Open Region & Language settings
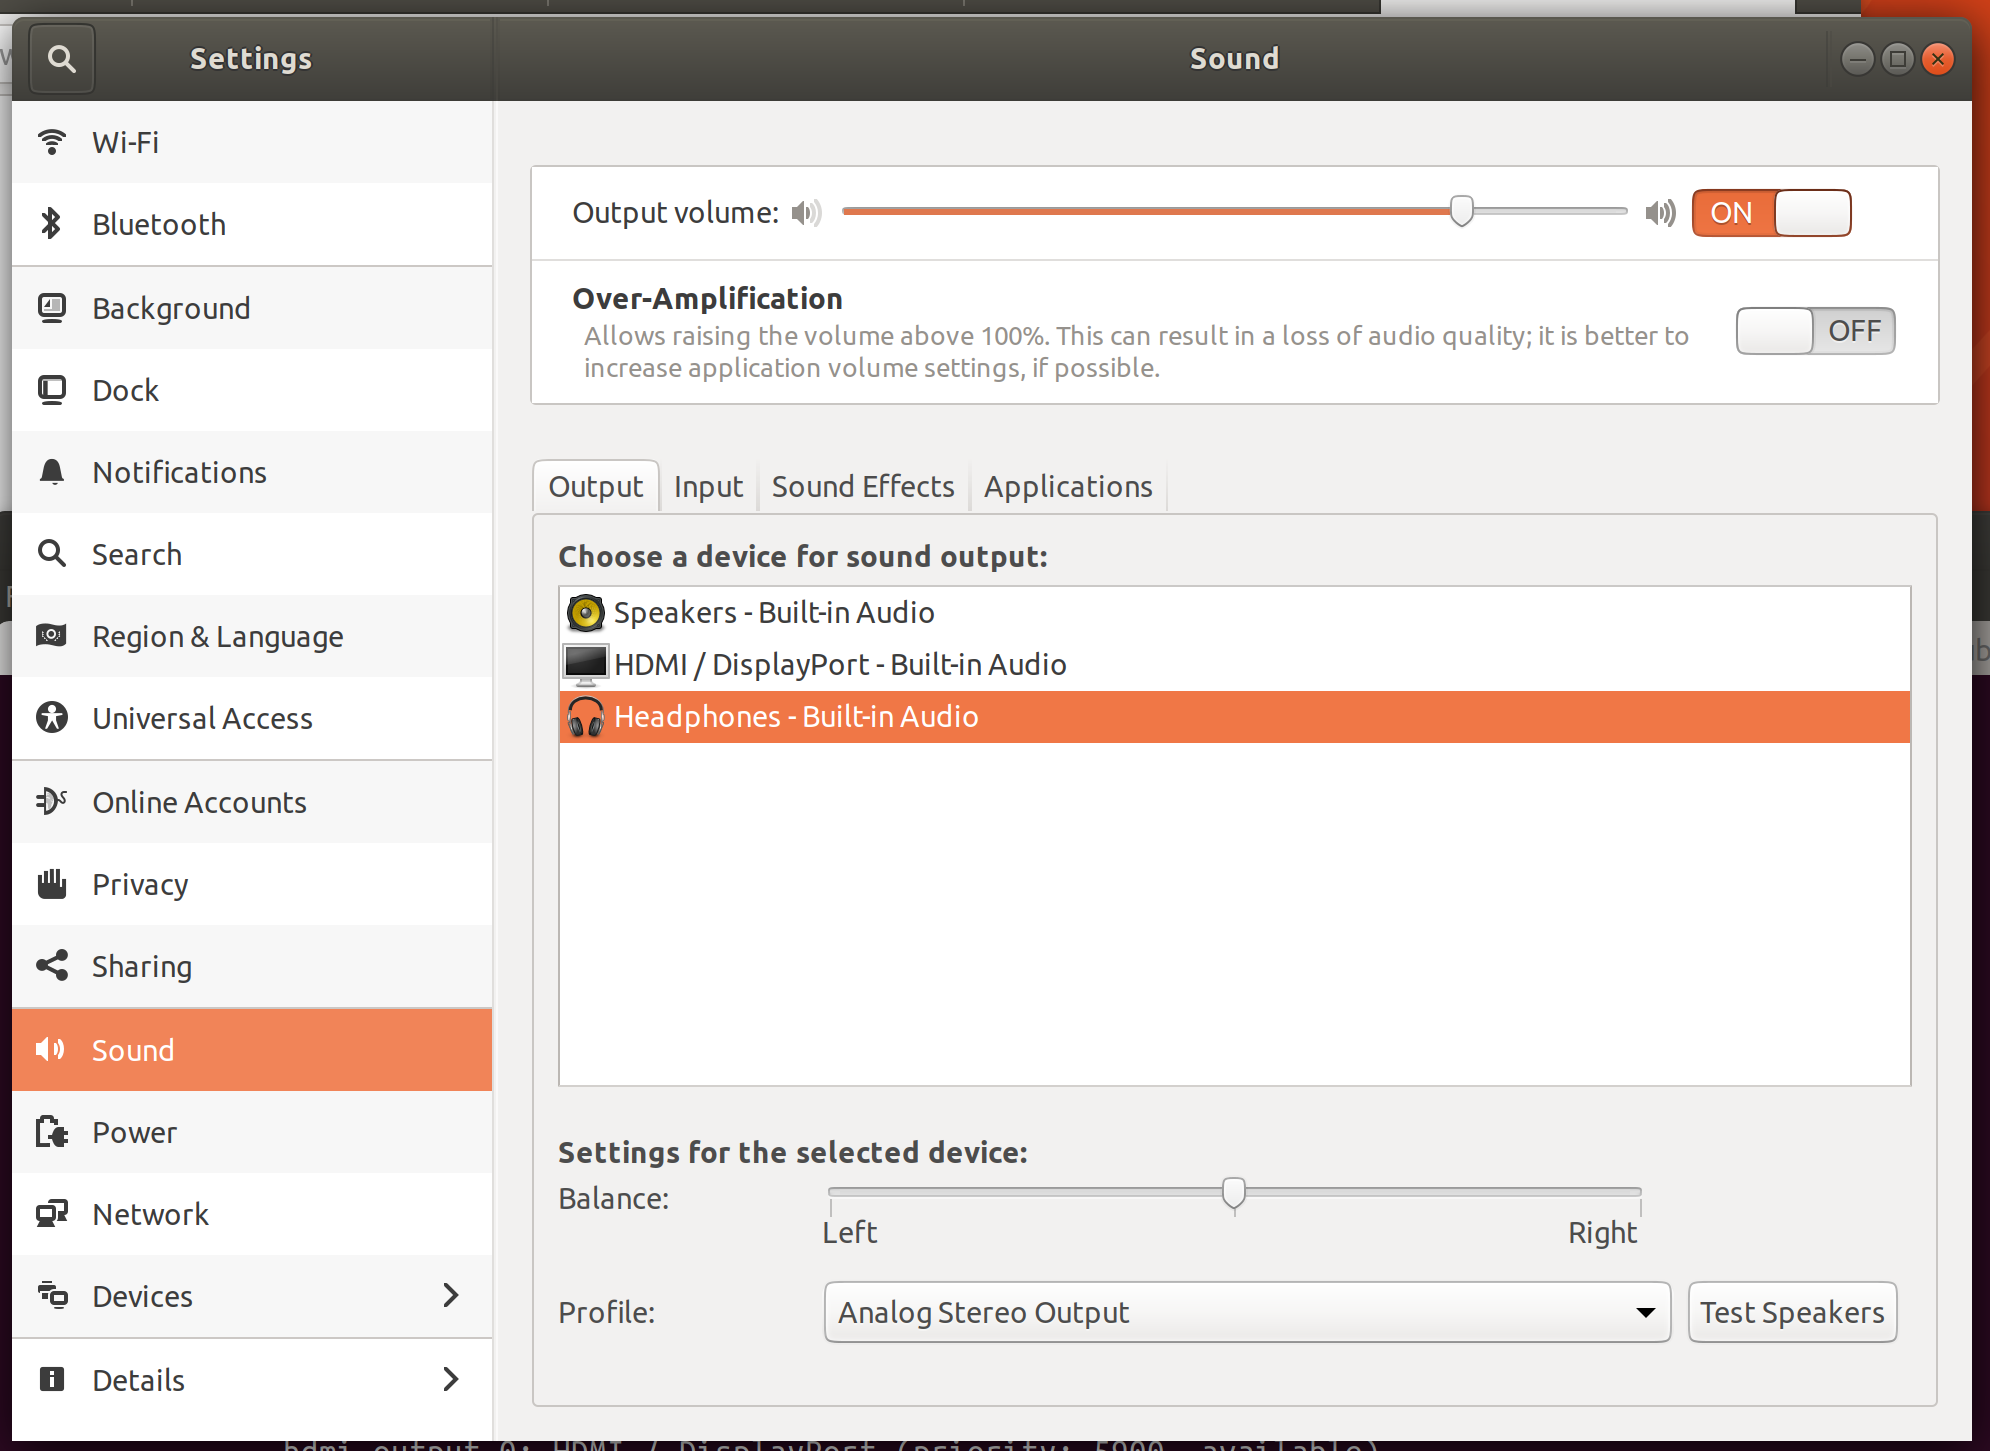The image size is (1990, 1451). click(217, 636)
